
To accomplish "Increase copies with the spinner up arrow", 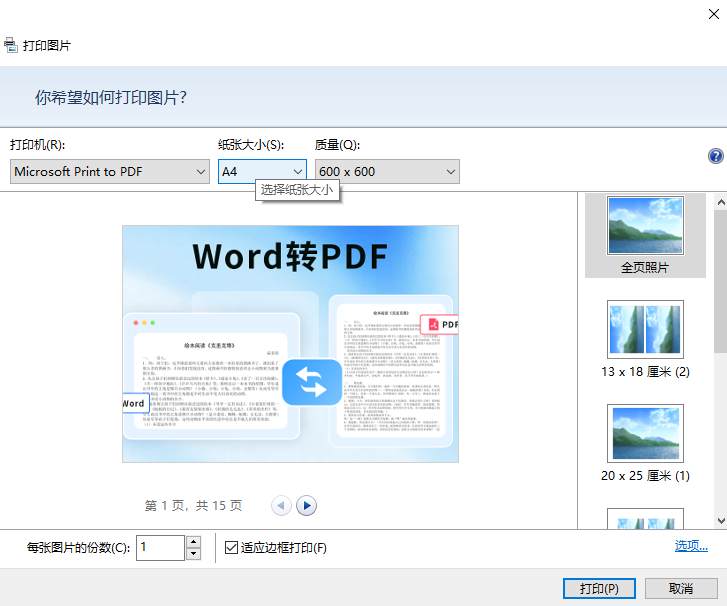I will (193, 542).
